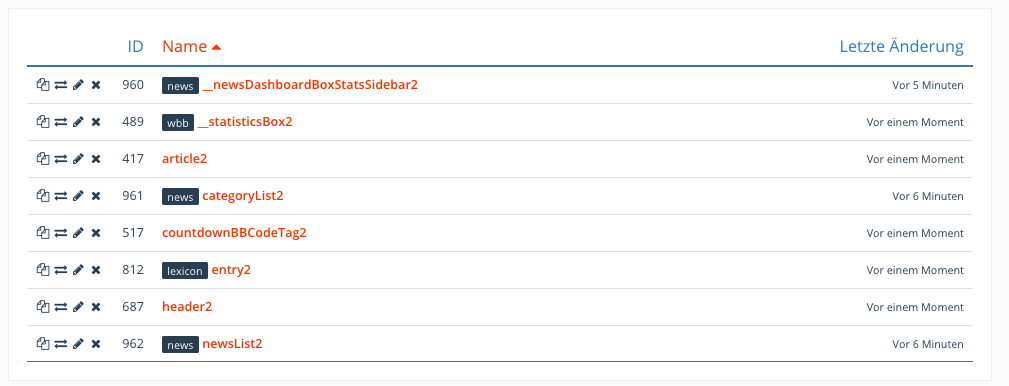Sort by Letzte Änderung column
This screenshot has width=1009, height=386.
point(902,46)
